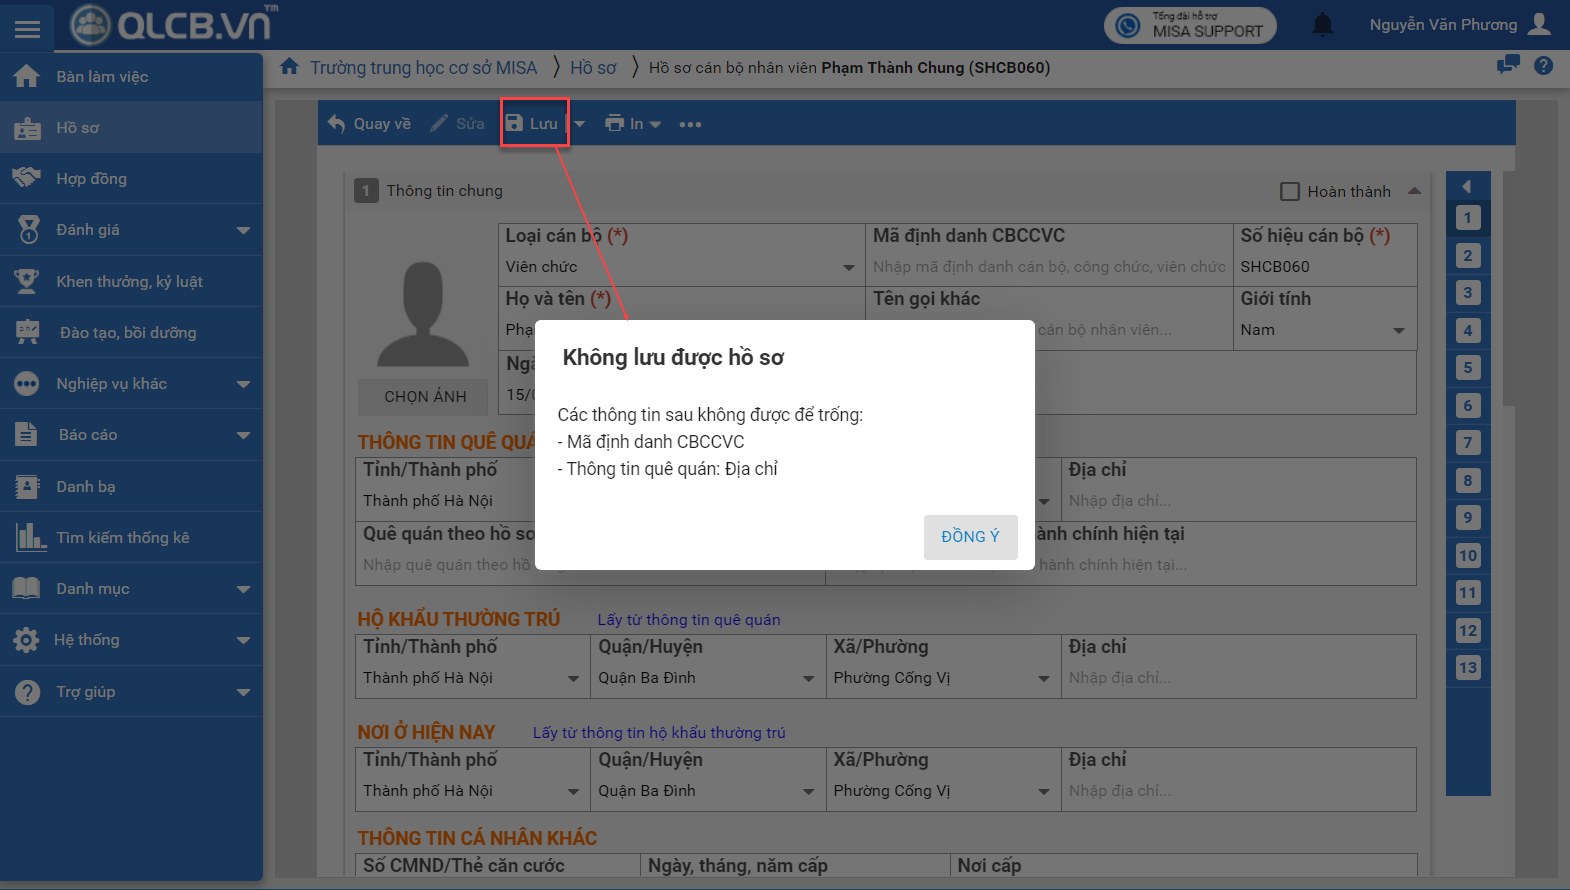Click the Lưu save button
The image size is (1570, 890).
point(533,124)
